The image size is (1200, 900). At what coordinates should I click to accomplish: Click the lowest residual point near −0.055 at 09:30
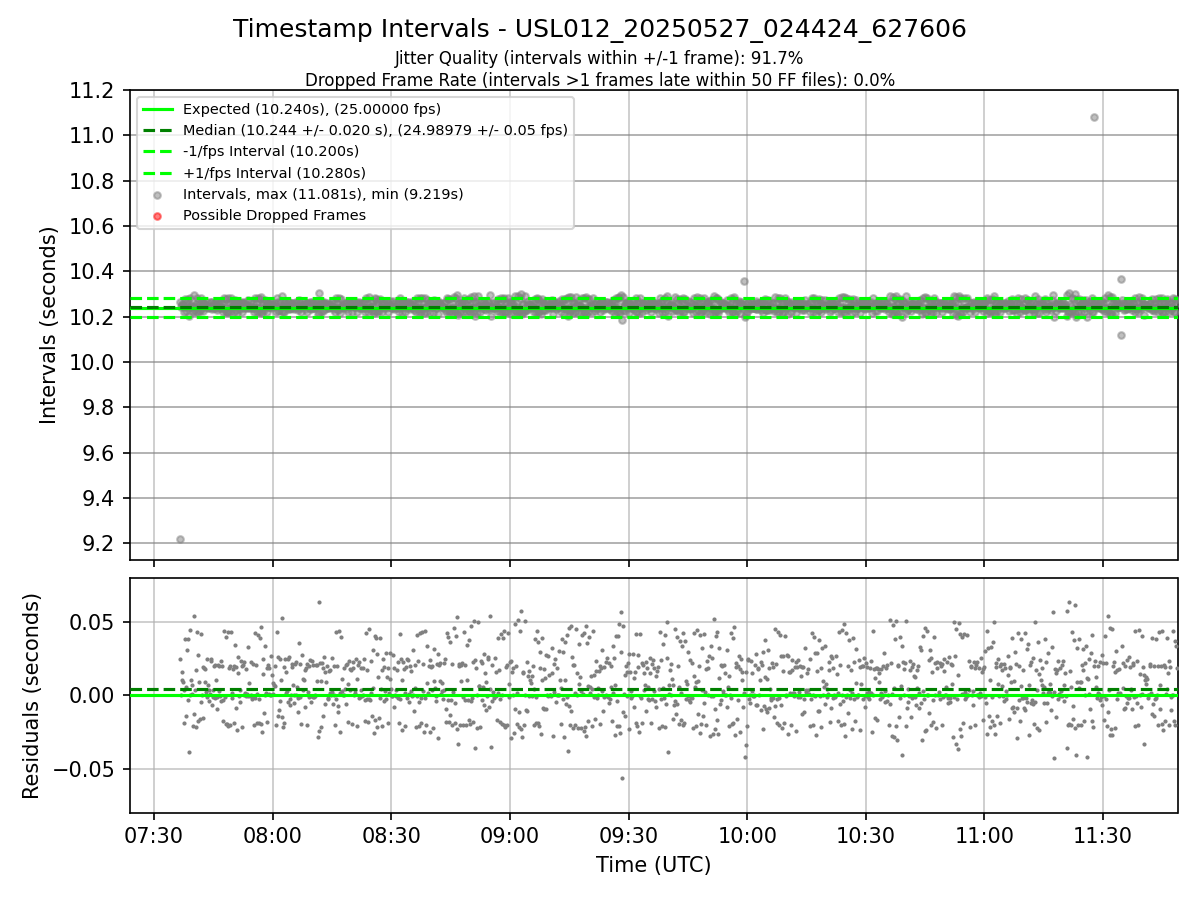pyautogui.click(x=622, y=778)
